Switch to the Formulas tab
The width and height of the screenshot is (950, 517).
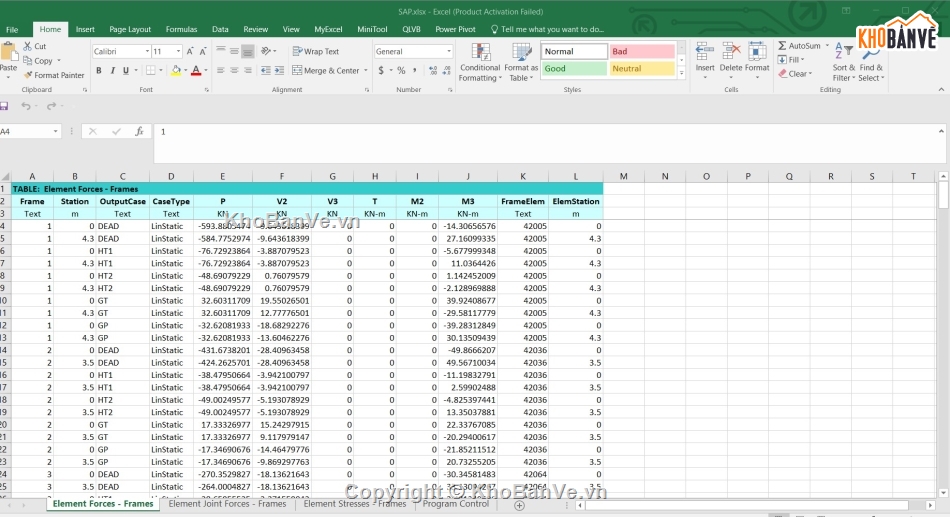(181, 29)
